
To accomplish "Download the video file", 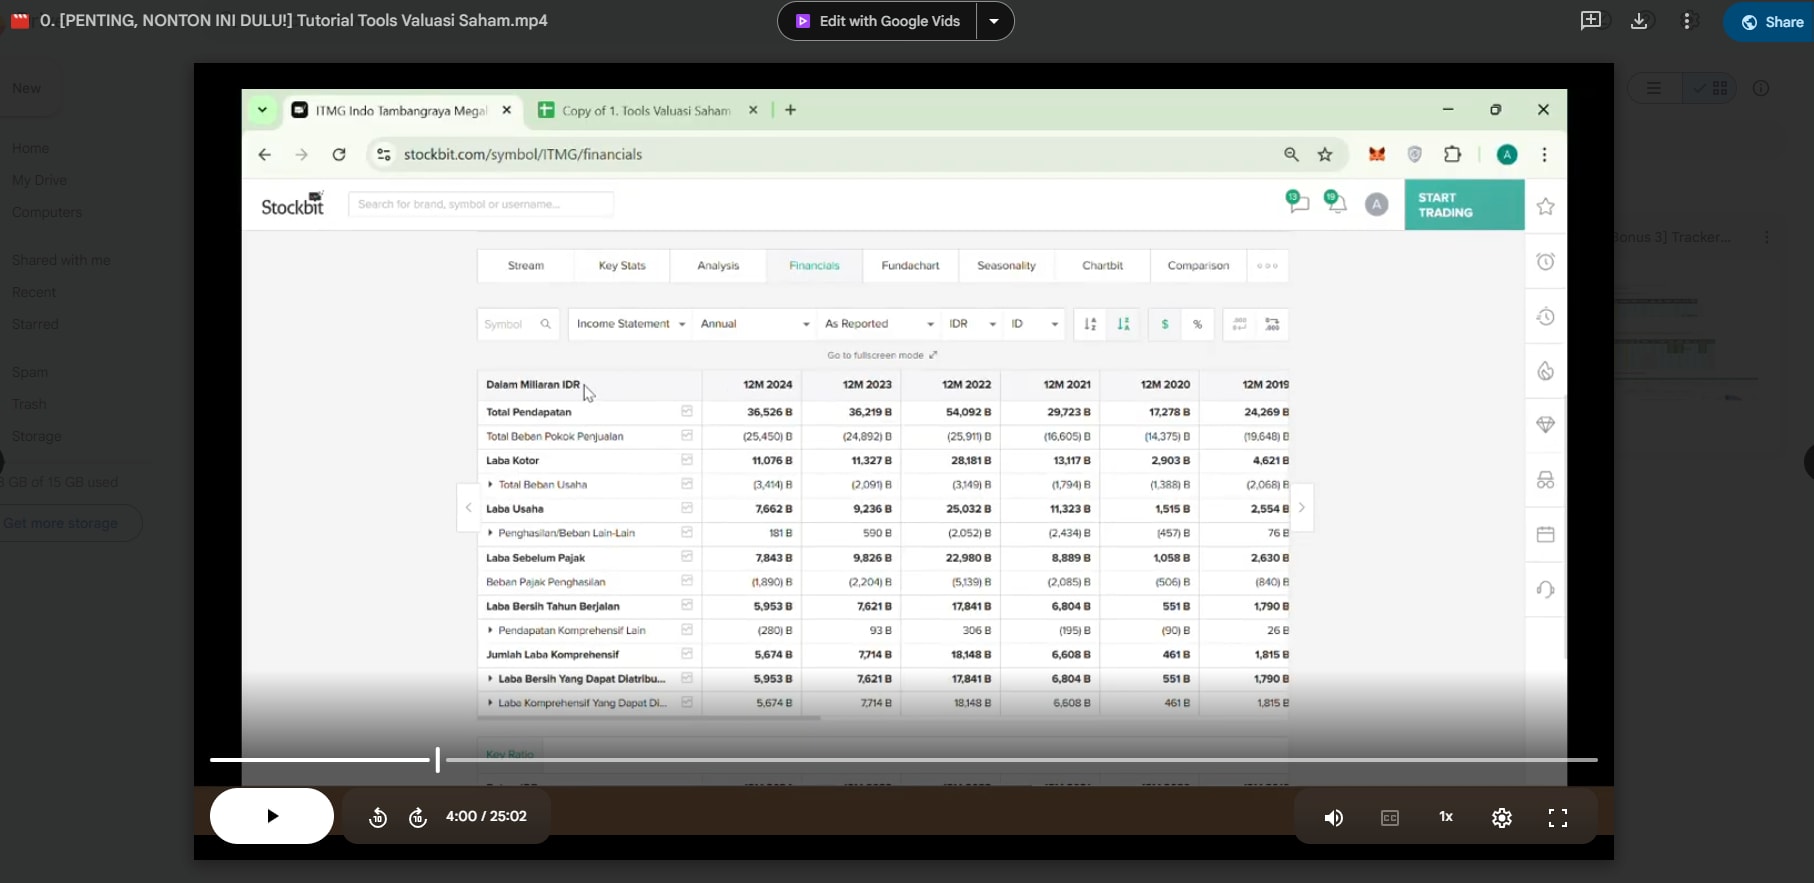I will (1639, 21).
